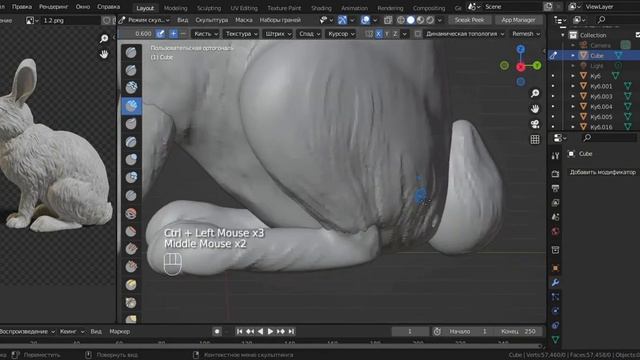Image resolution: width=640 pixels, height=360 pixels.
Task: Select the active Clay Strips brush
Action: click(131, 106)
